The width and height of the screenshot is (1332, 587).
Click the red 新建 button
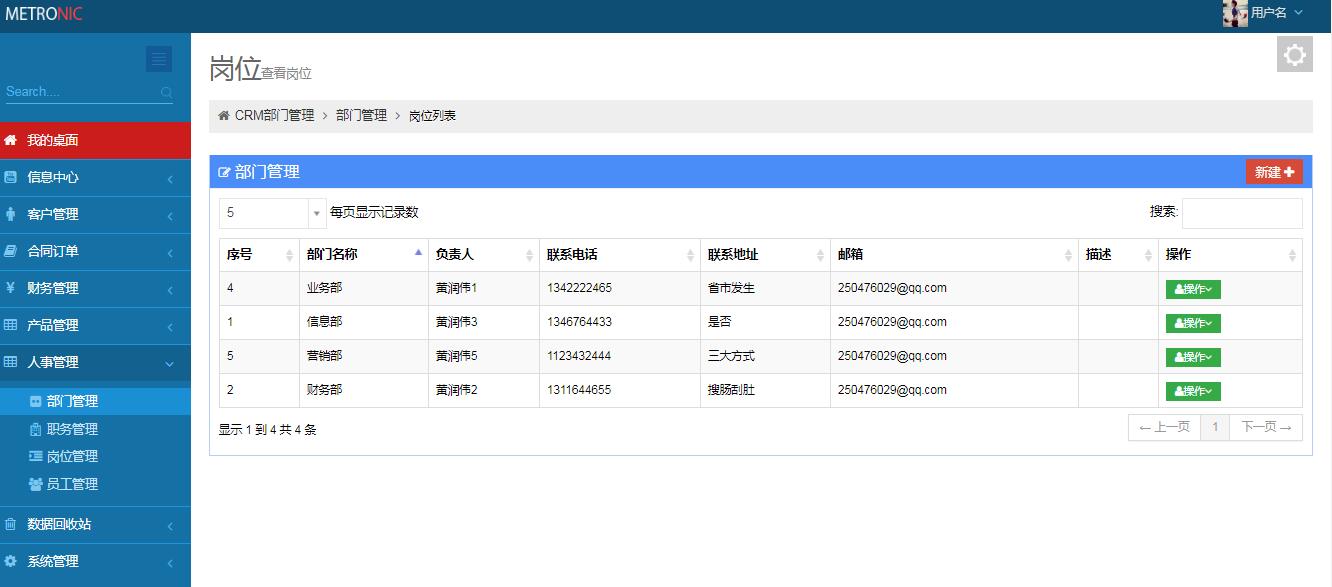[1273, 172]
